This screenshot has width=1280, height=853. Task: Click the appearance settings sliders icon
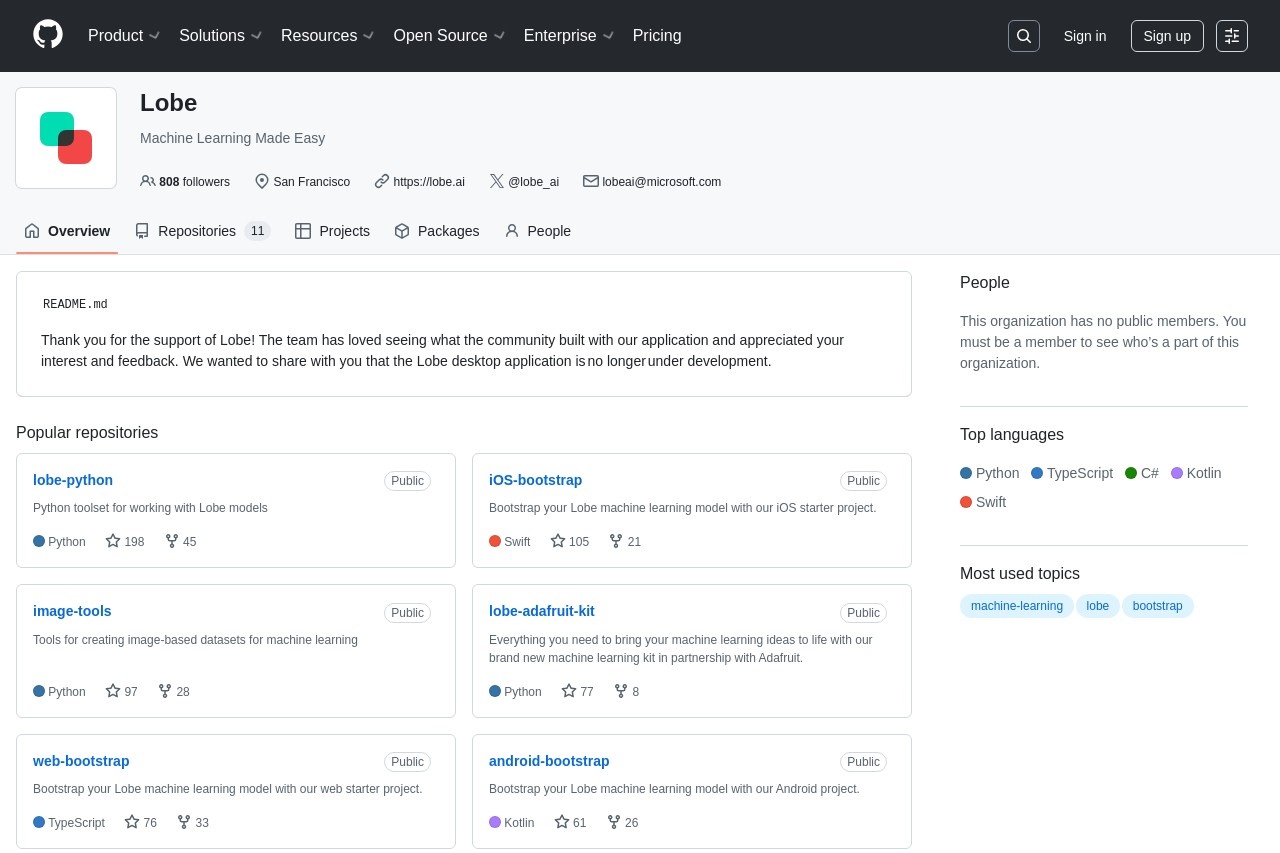(x=1231, y=36)
